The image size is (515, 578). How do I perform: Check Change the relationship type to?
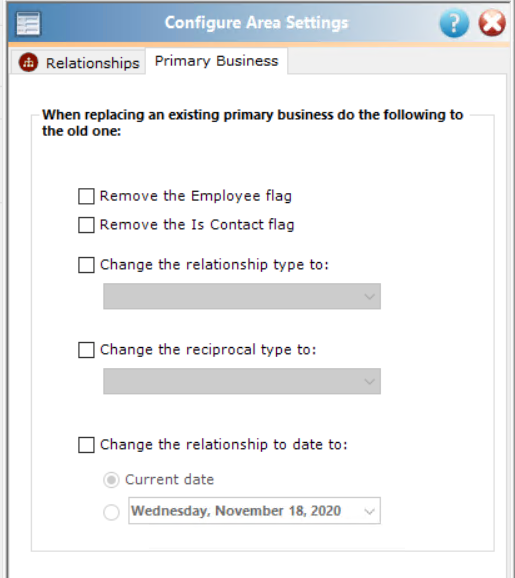[86, 265]
